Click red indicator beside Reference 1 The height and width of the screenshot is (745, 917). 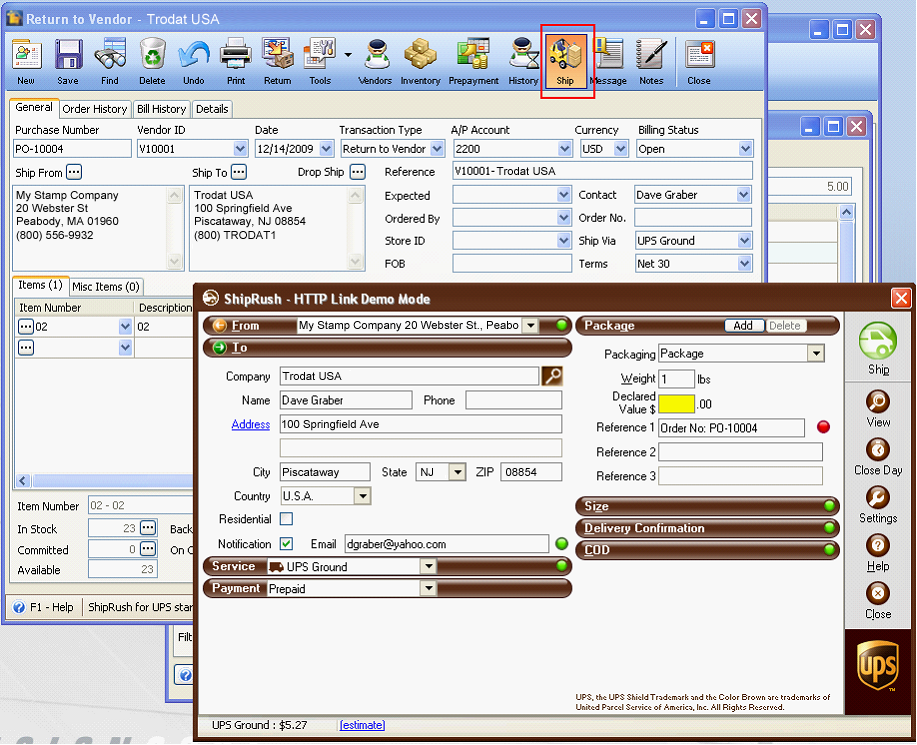pyautogui.click(x=823, y=427)
